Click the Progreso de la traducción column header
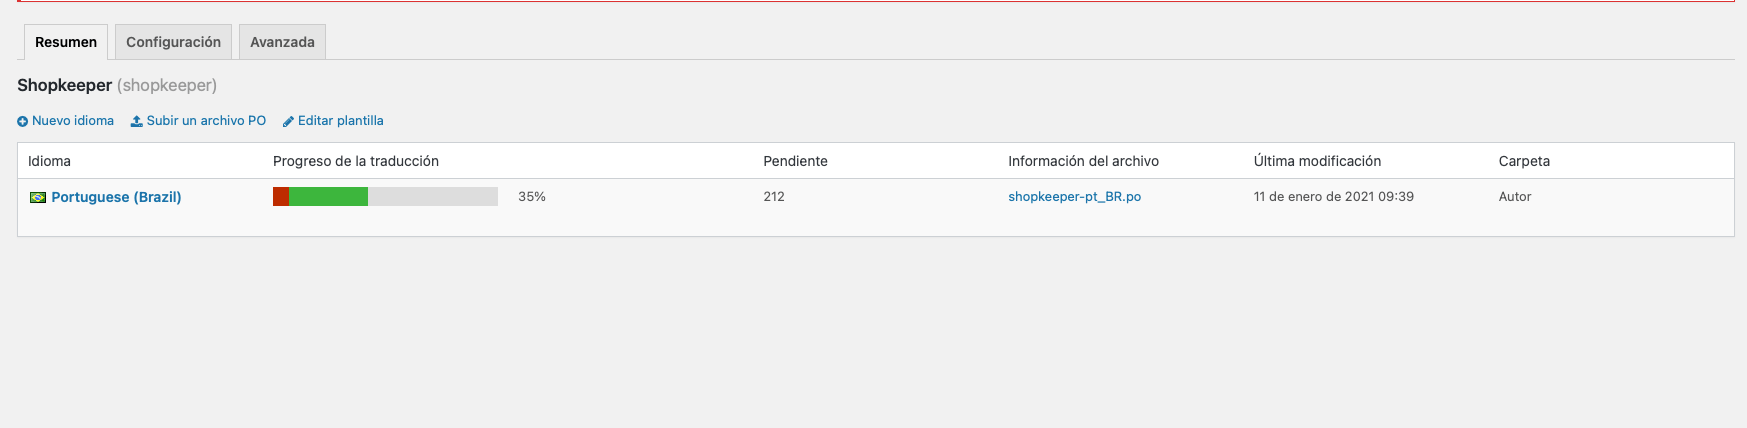Screen dimensions: 1747x428 coord(356,161)
